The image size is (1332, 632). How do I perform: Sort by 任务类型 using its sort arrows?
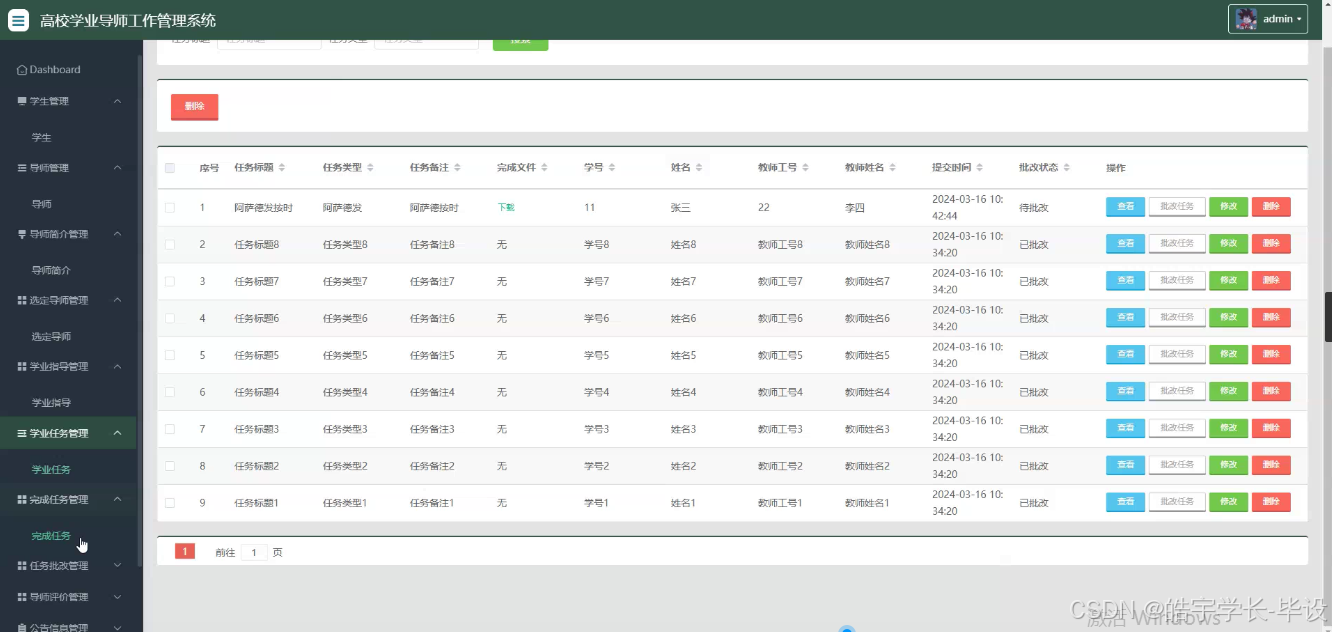[371, 167]
